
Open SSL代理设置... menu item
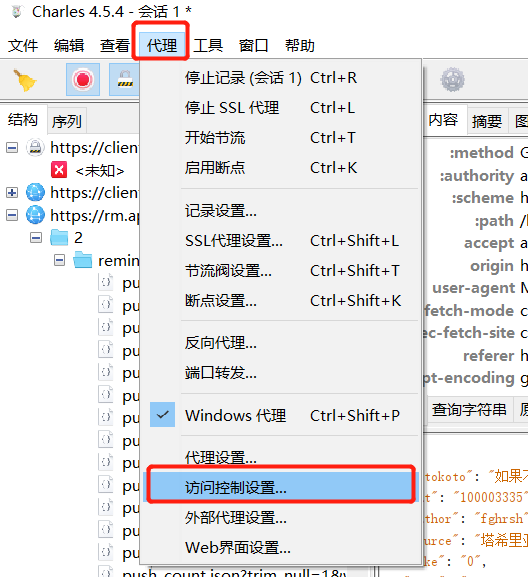pyautogui.click(x=280, y=241)
